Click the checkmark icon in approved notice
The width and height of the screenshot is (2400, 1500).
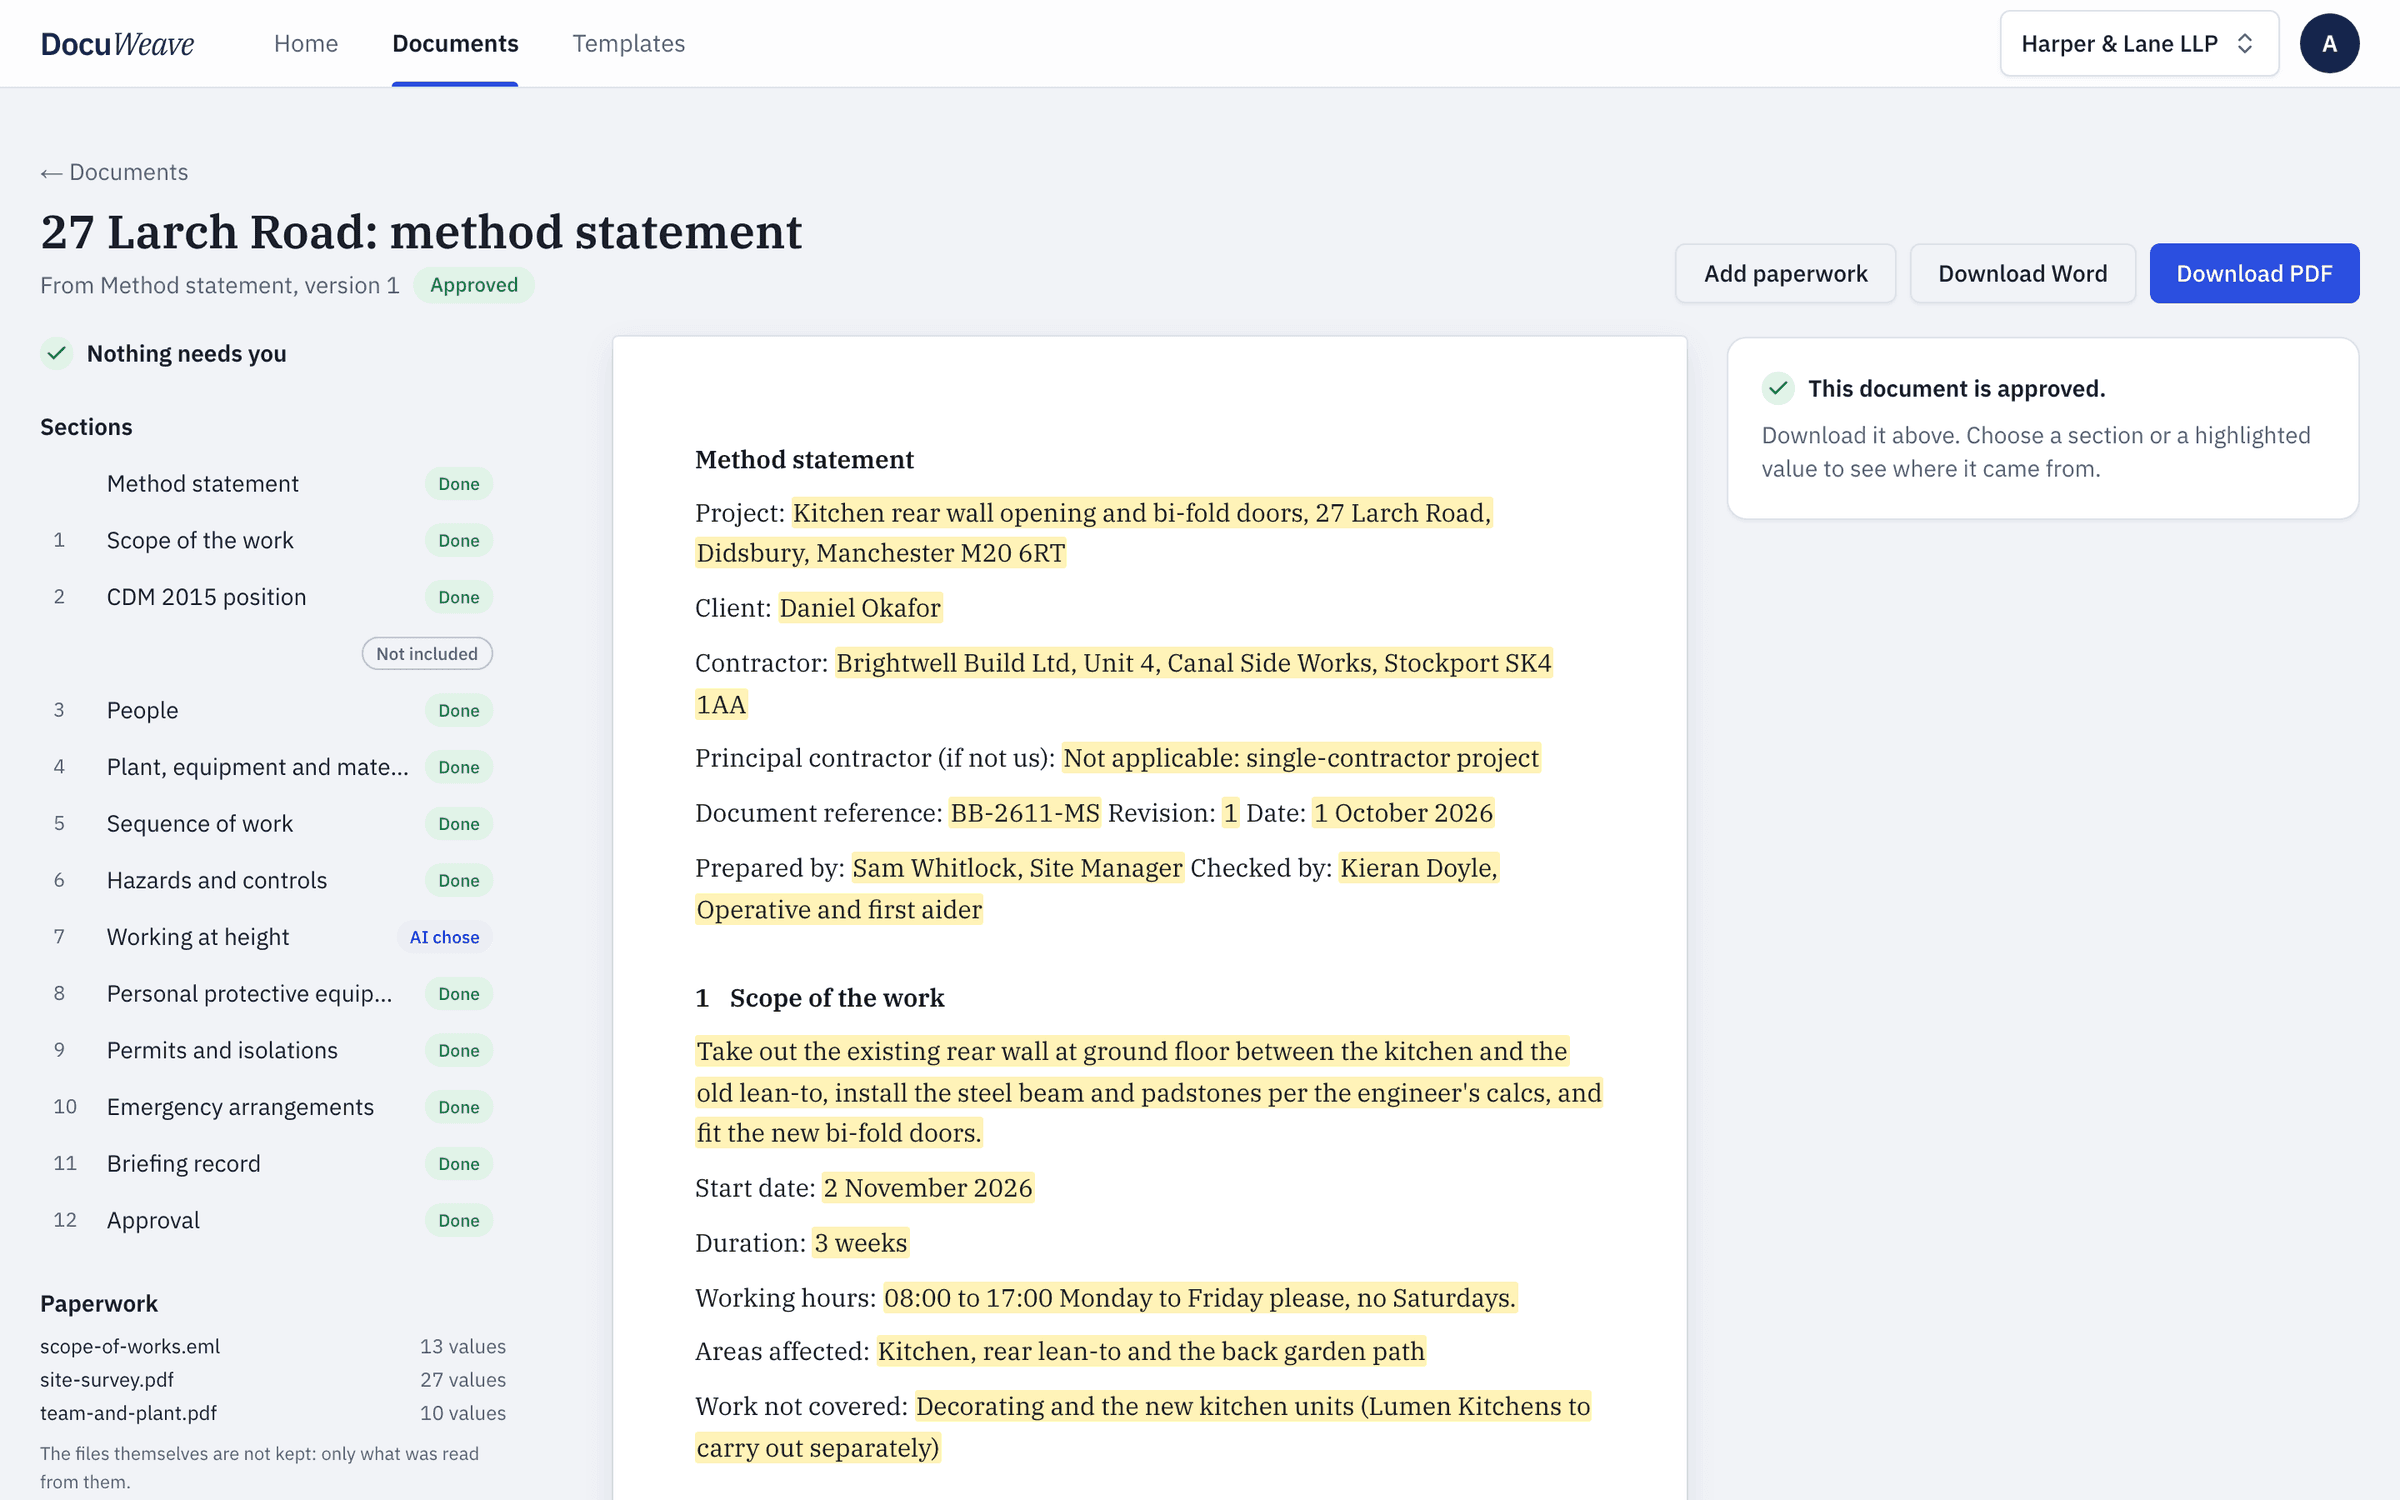tap(1778, 388)
